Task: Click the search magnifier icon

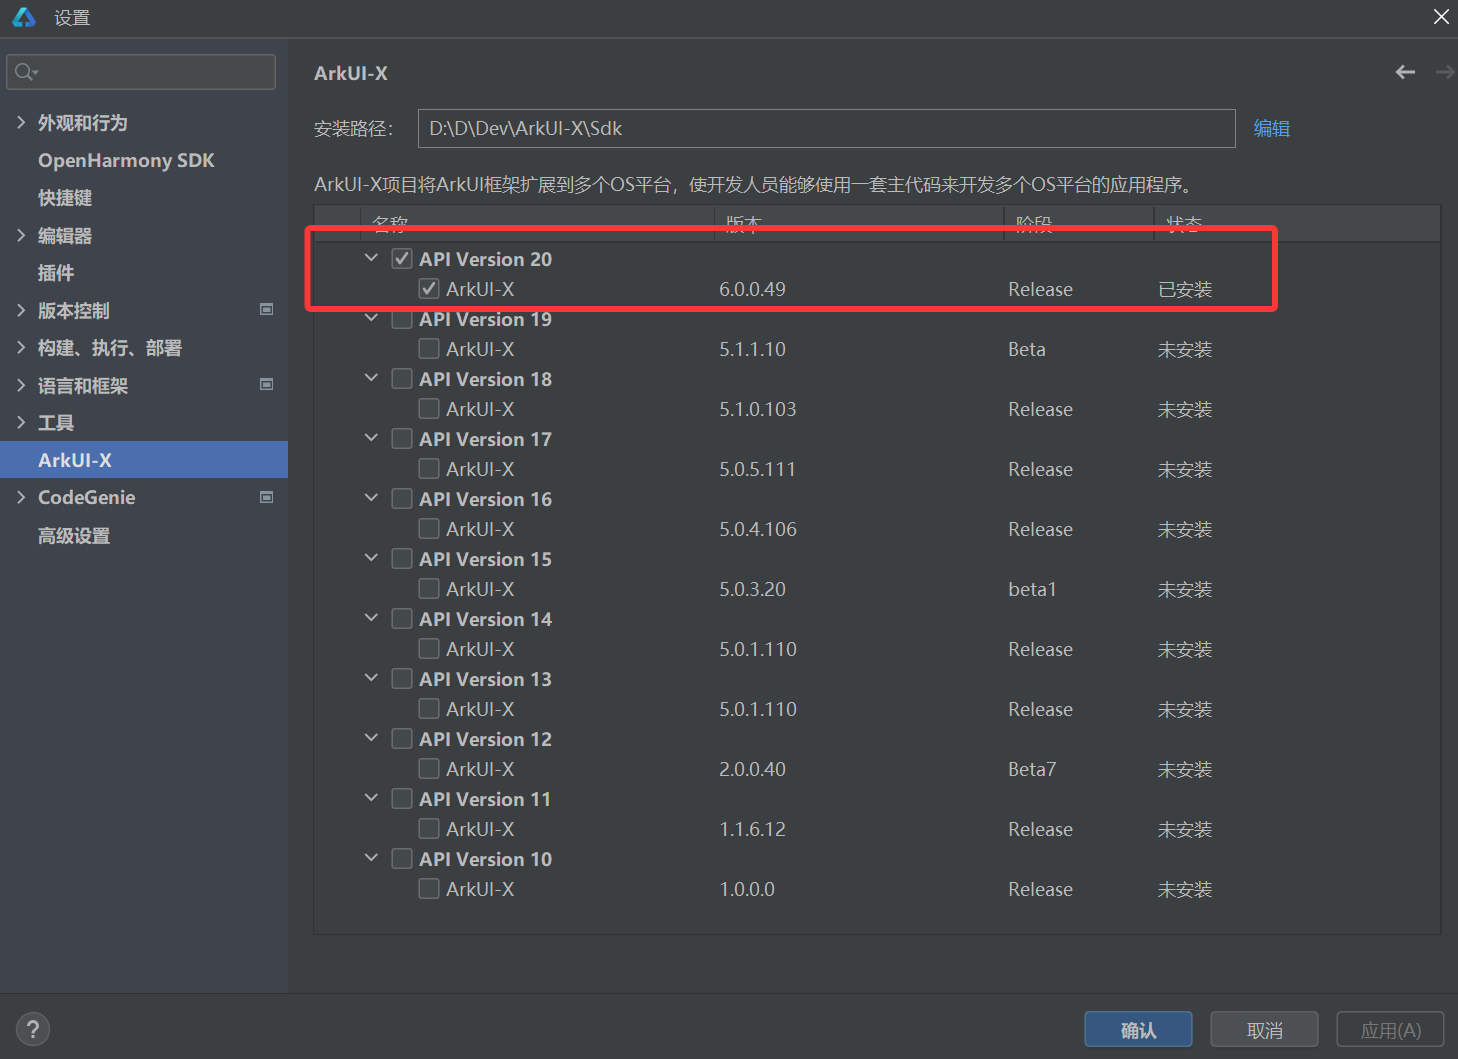Action: 25,72
